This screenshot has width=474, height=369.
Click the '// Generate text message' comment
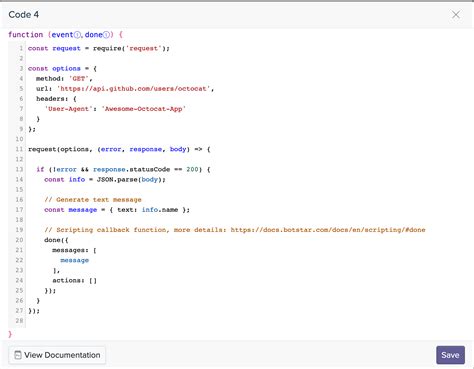point(93,200)
